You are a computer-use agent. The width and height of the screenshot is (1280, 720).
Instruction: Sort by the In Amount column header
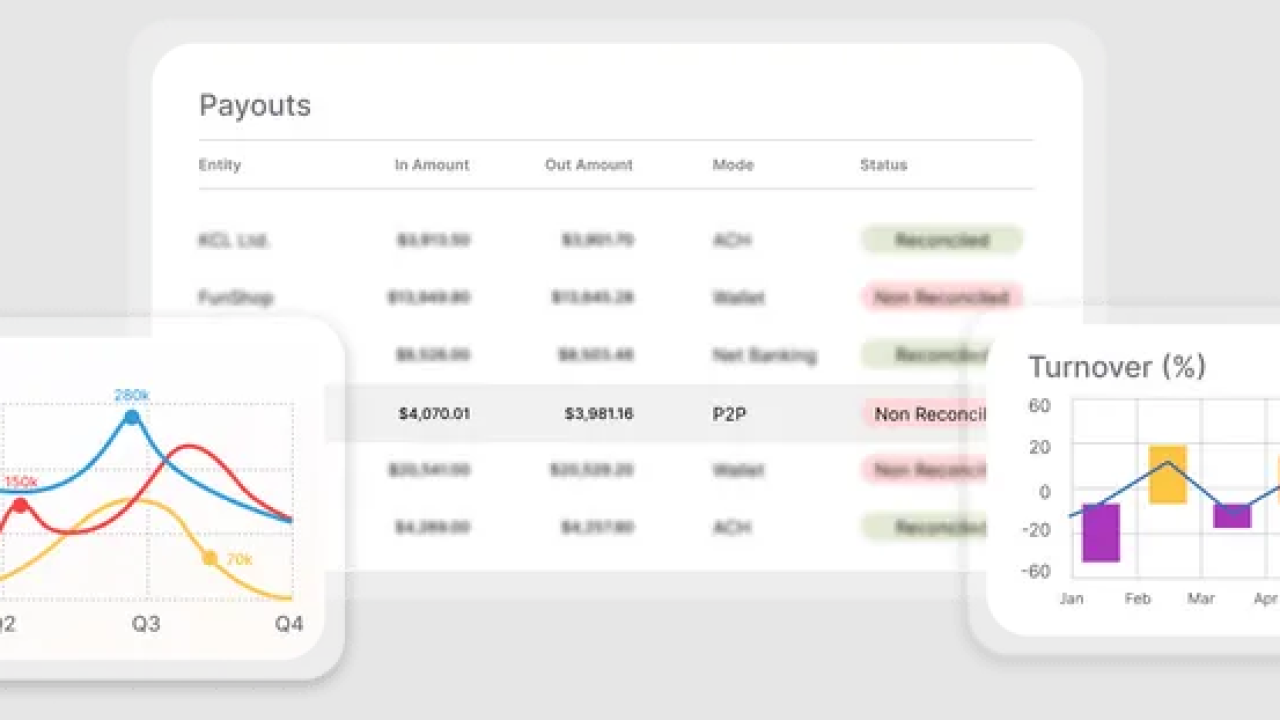coord(432,165)
